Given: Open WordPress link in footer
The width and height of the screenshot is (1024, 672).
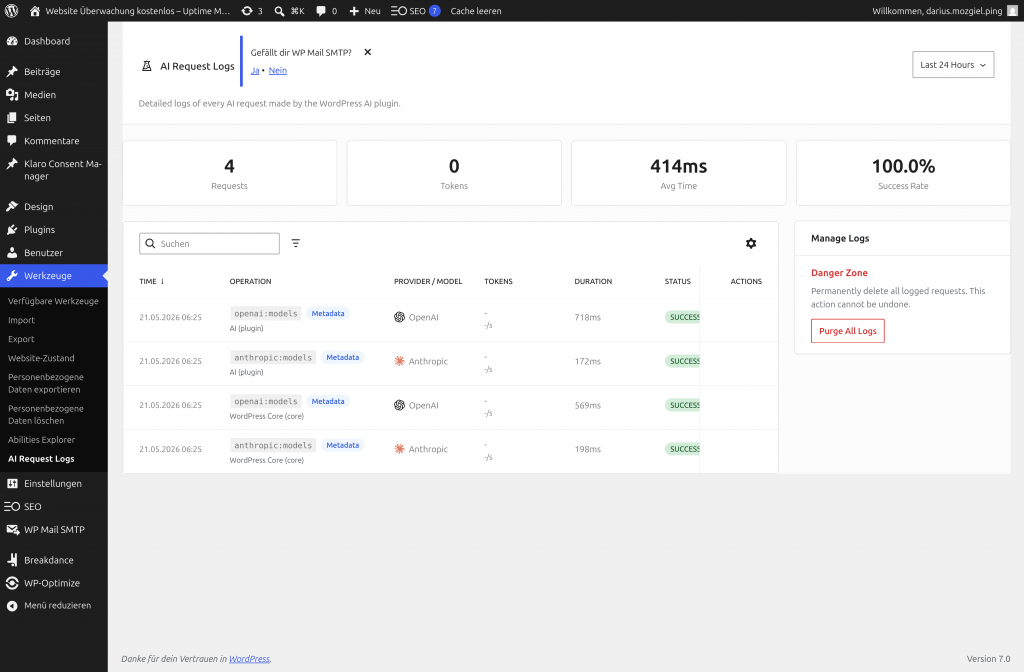Looking at the screenshot, I should pyautogui.click(x=249, y=659).
